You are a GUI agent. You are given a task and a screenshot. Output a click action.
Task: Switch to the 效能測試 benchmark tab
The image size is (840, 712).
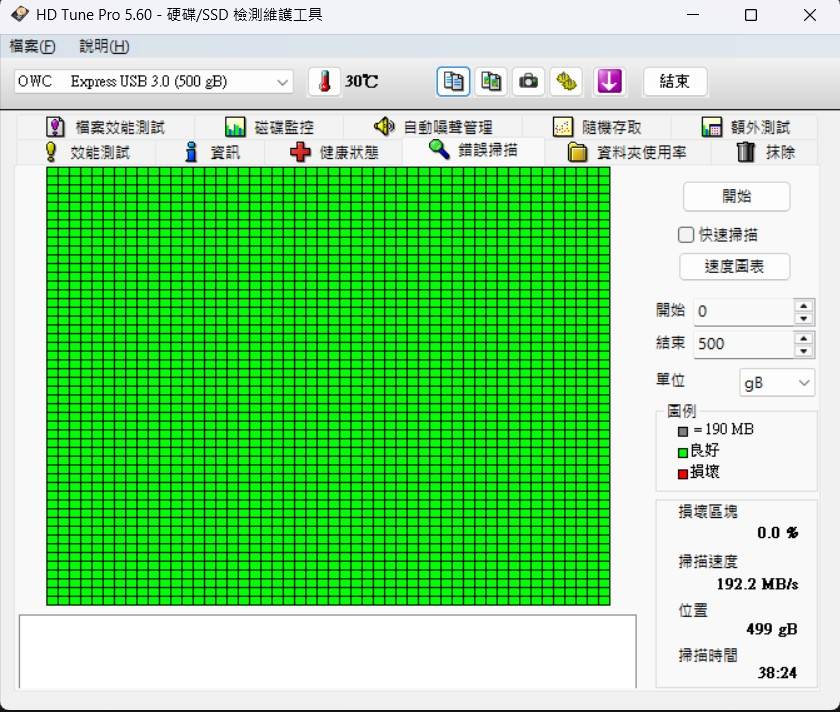tap(87, 152)
